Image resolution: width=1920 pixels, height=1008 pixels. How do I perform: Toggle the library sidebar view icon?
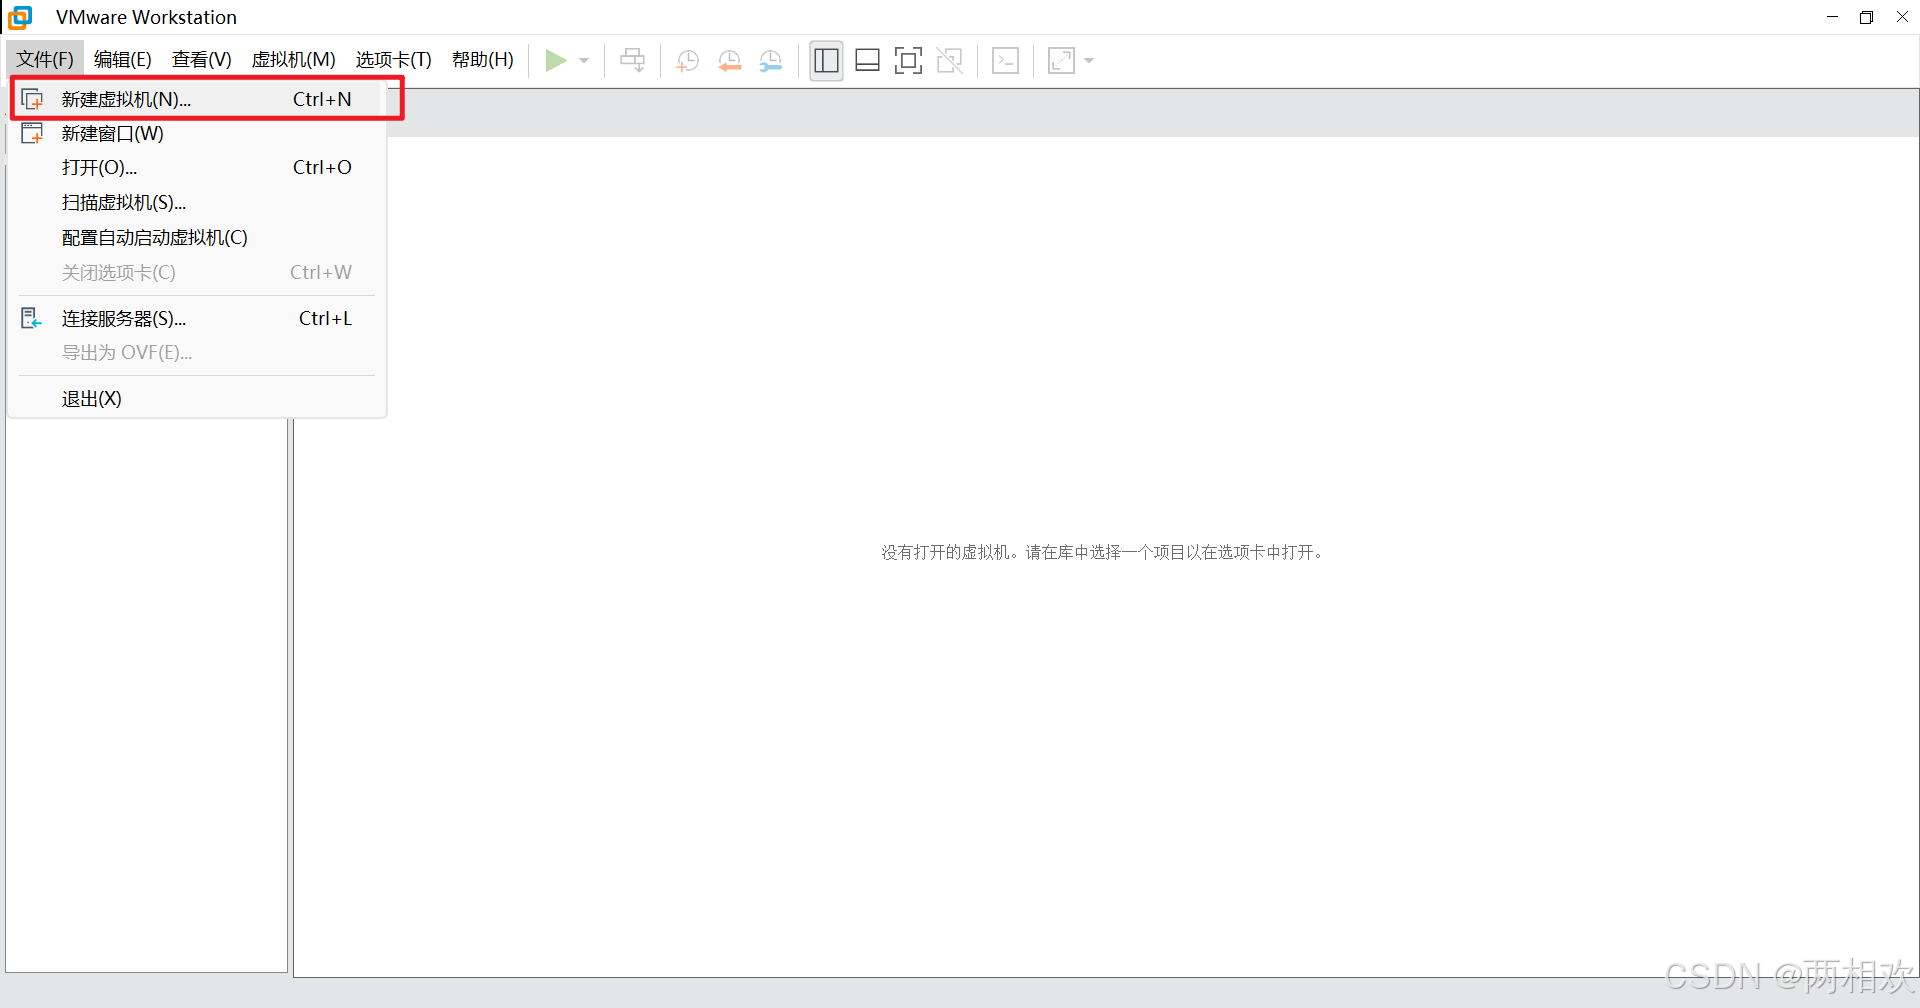click(826, 61)
